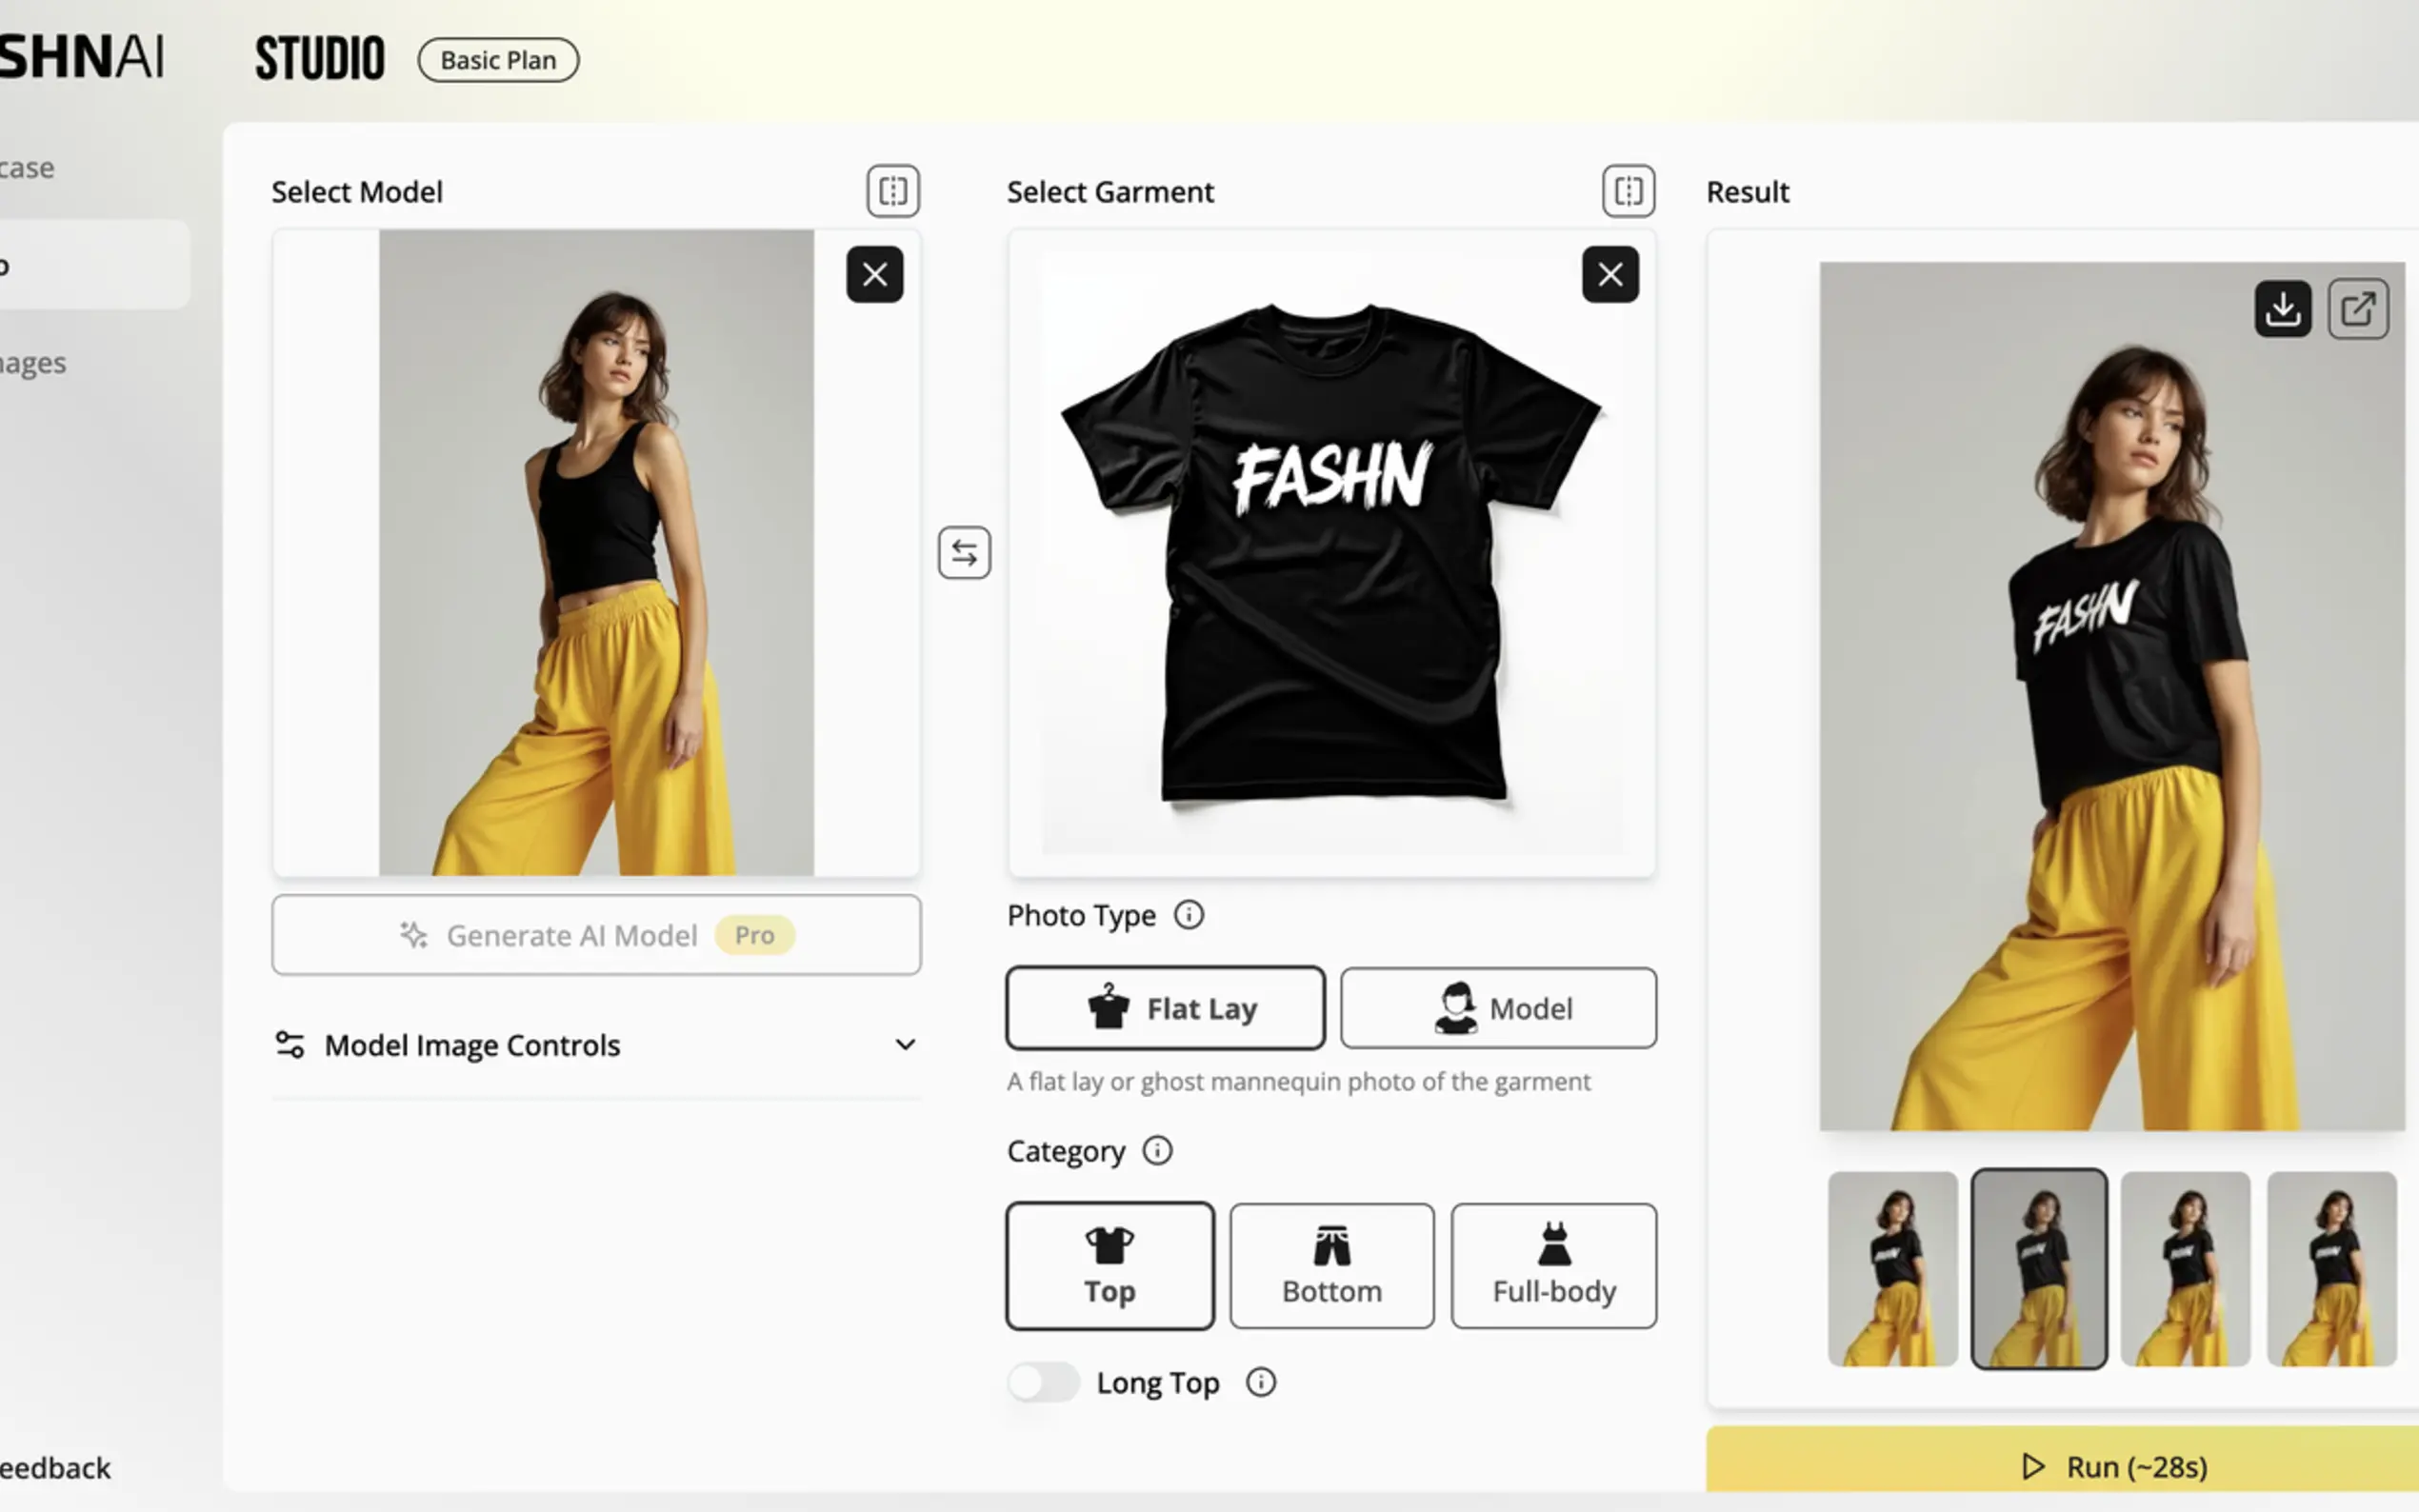Choose the Bottom category
2419x1512 pixels.
click(x=1332, y=1266)
